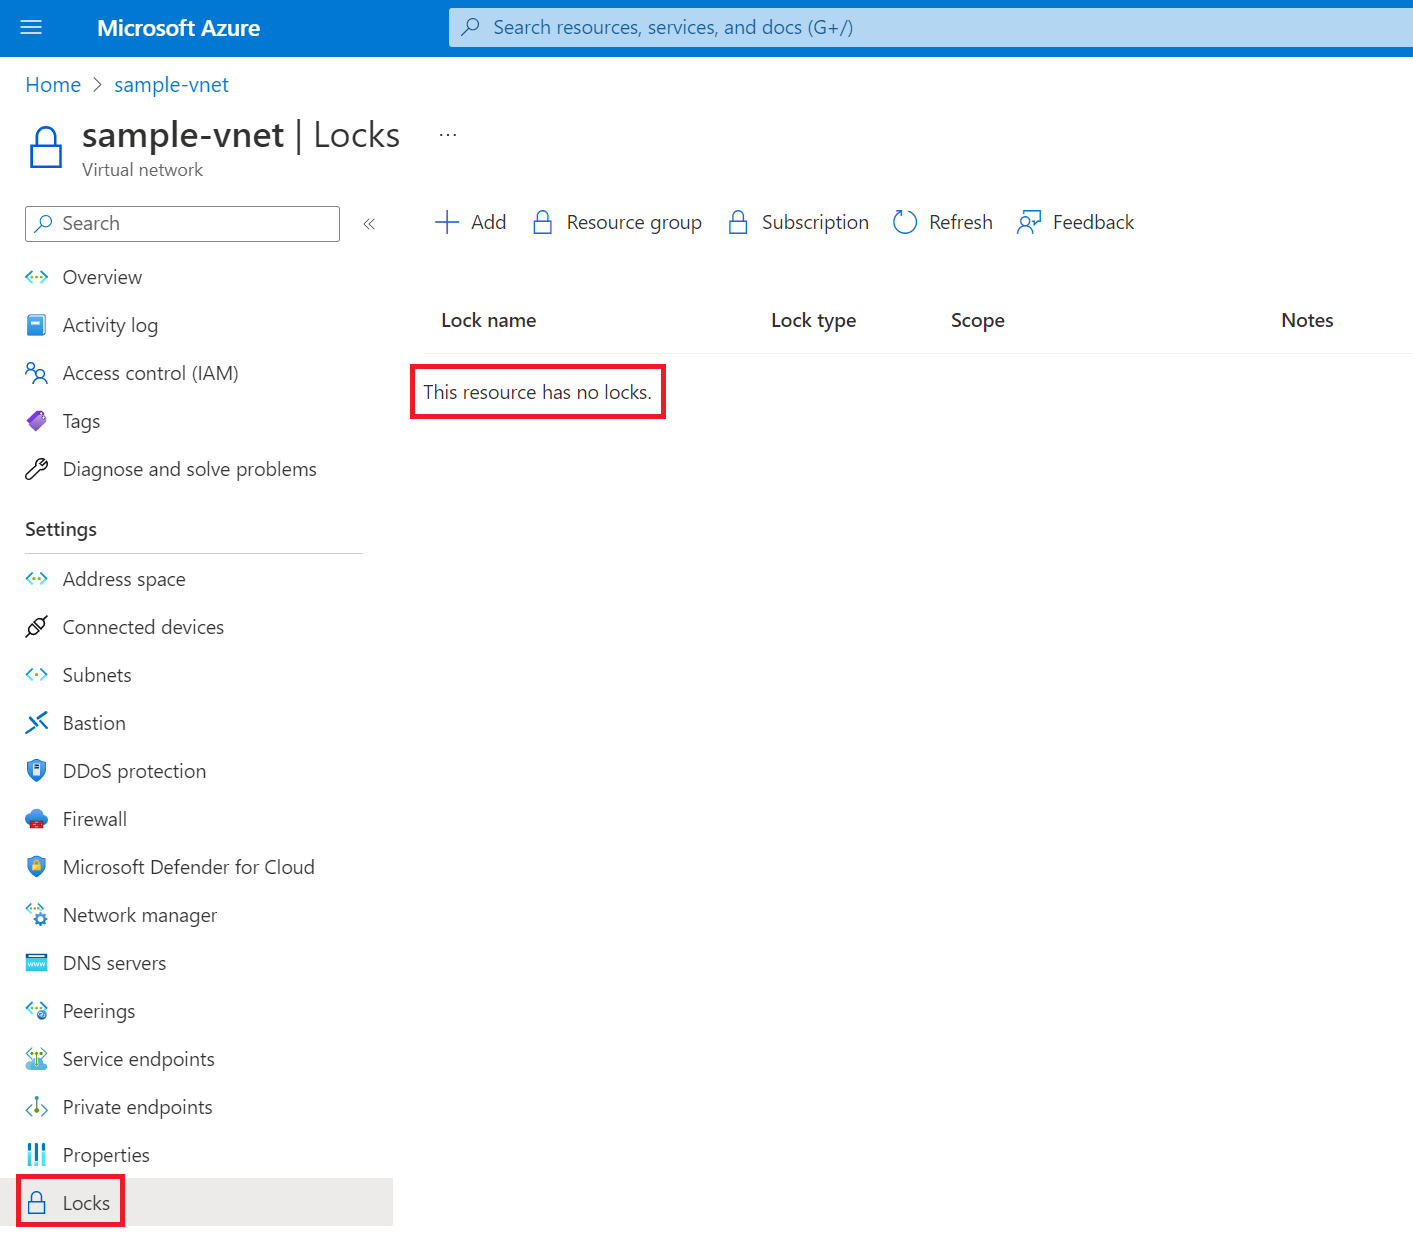The width and height of the screenshot is (1413, 1251).
Task: Open Microsoft Defender for Cloud
Action: point(188,867)
